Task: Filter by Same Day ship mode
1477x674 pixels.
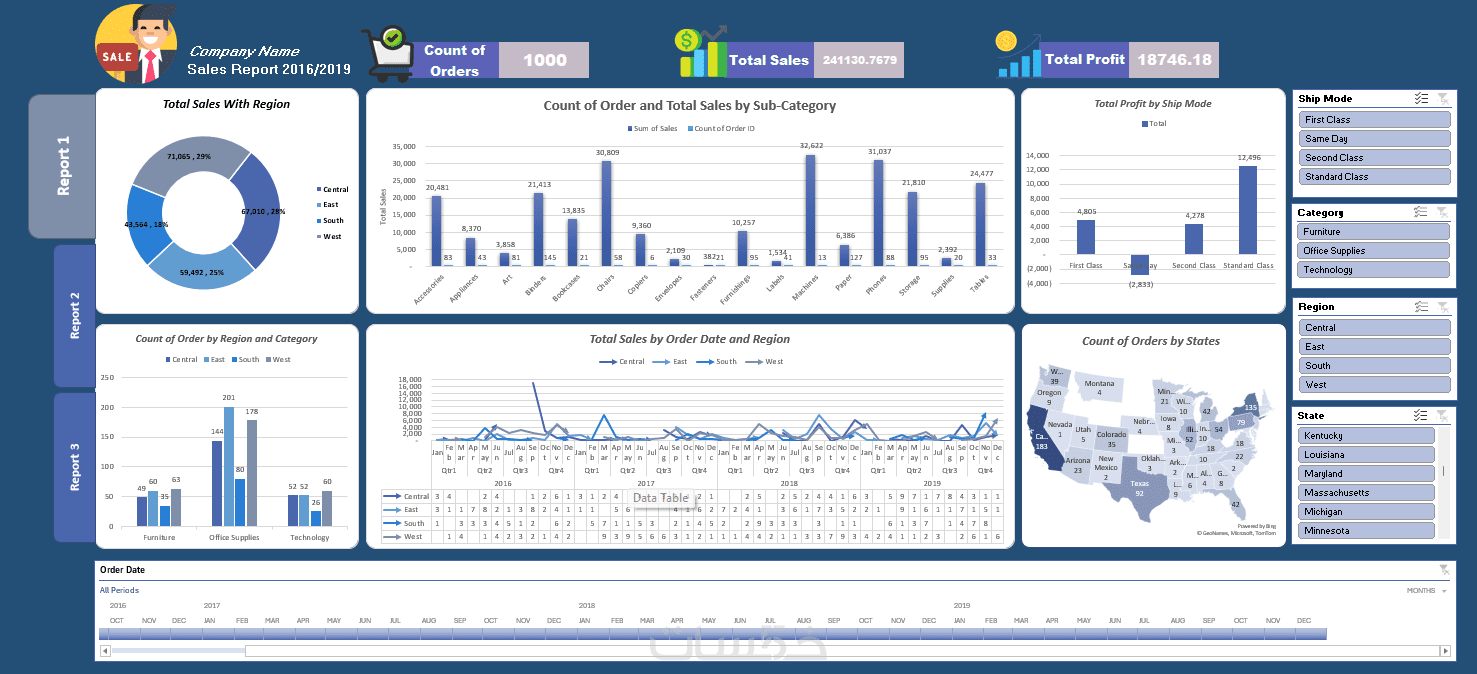Action: [1375, 139]
